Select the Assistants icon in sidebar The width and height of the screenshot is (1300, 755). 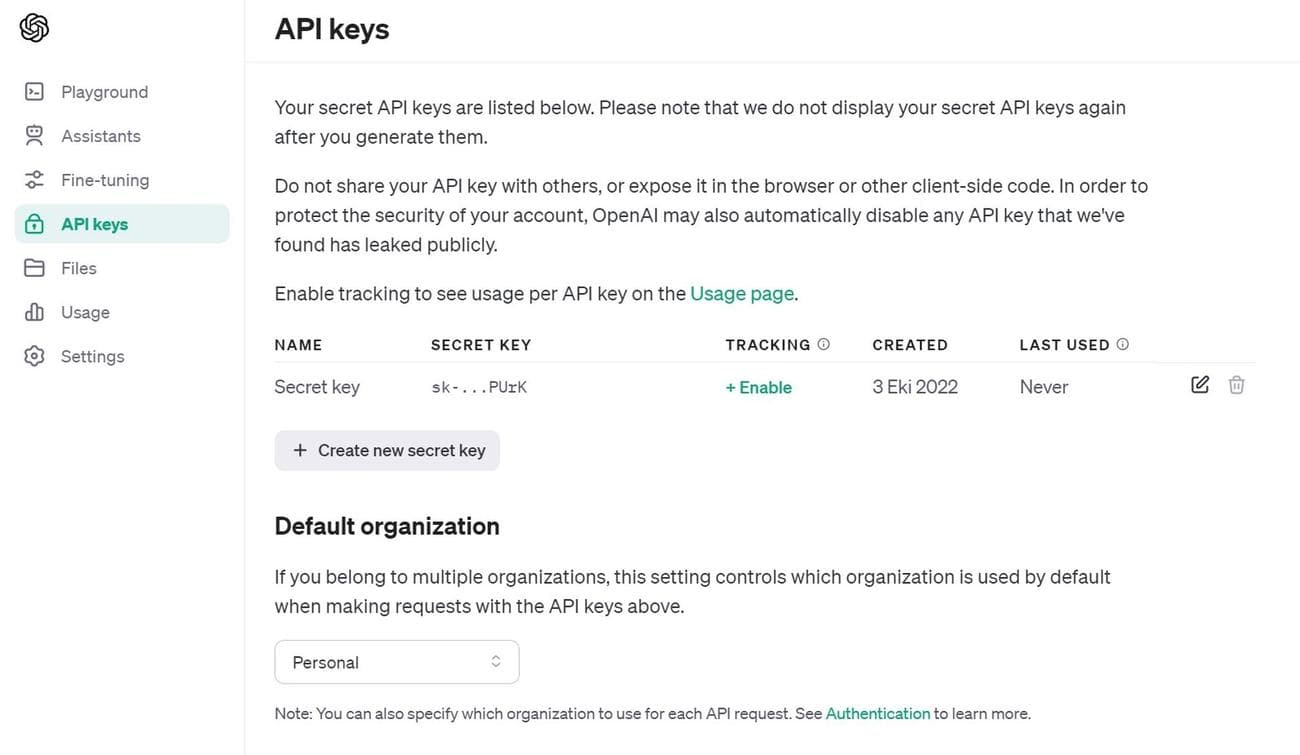pyautogui.click(x=34, y=135)
